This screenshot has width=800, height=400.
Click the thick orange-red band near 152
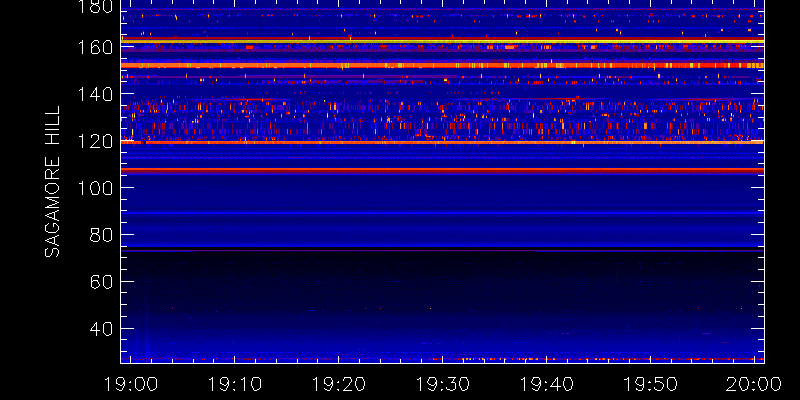442,65
